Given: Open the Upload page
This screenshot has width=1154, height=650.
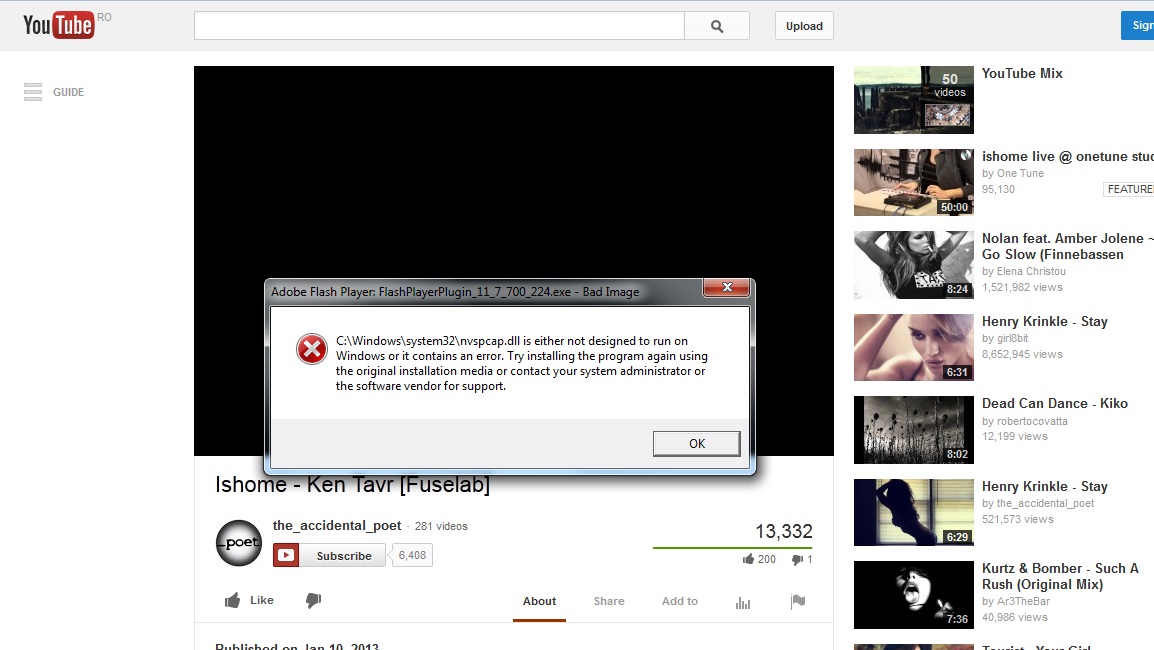Looking at the screenshot, I should [803, 26].
